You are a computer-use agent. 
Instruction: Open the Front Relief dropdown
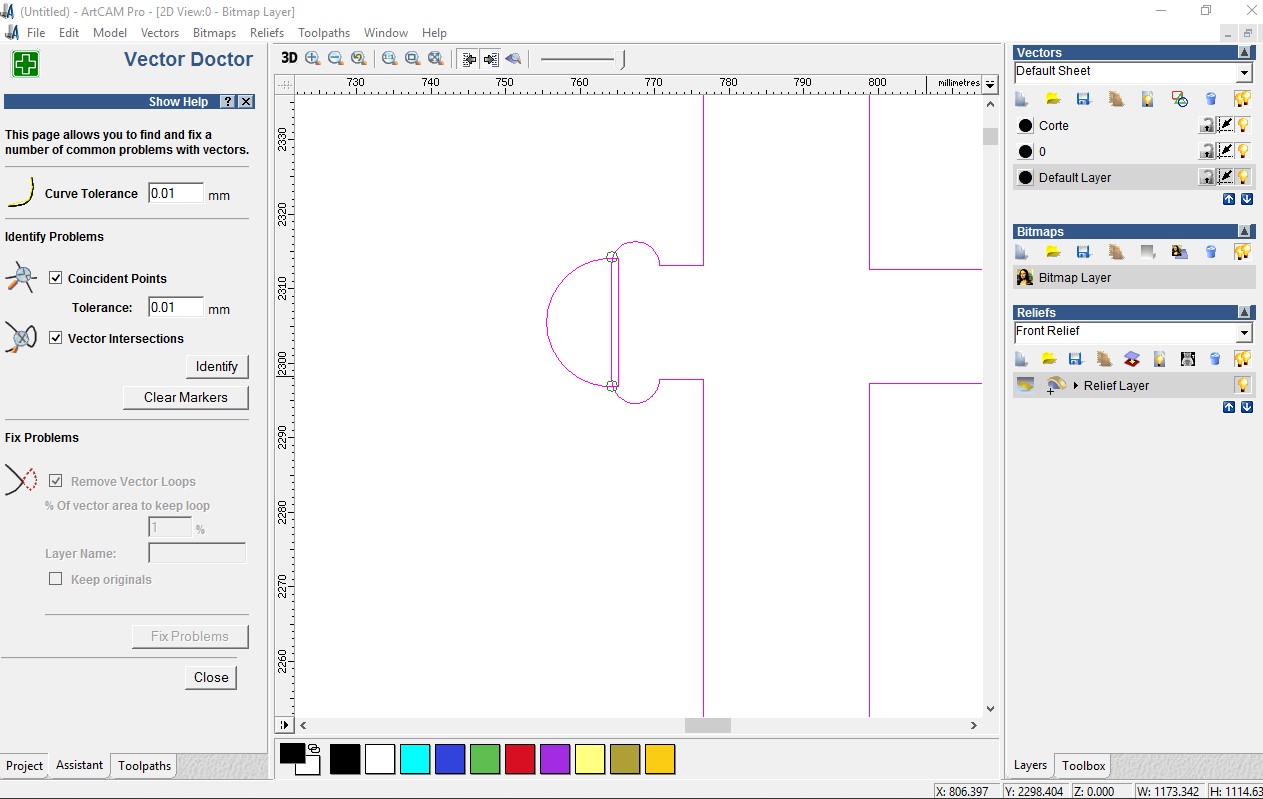1244,332
